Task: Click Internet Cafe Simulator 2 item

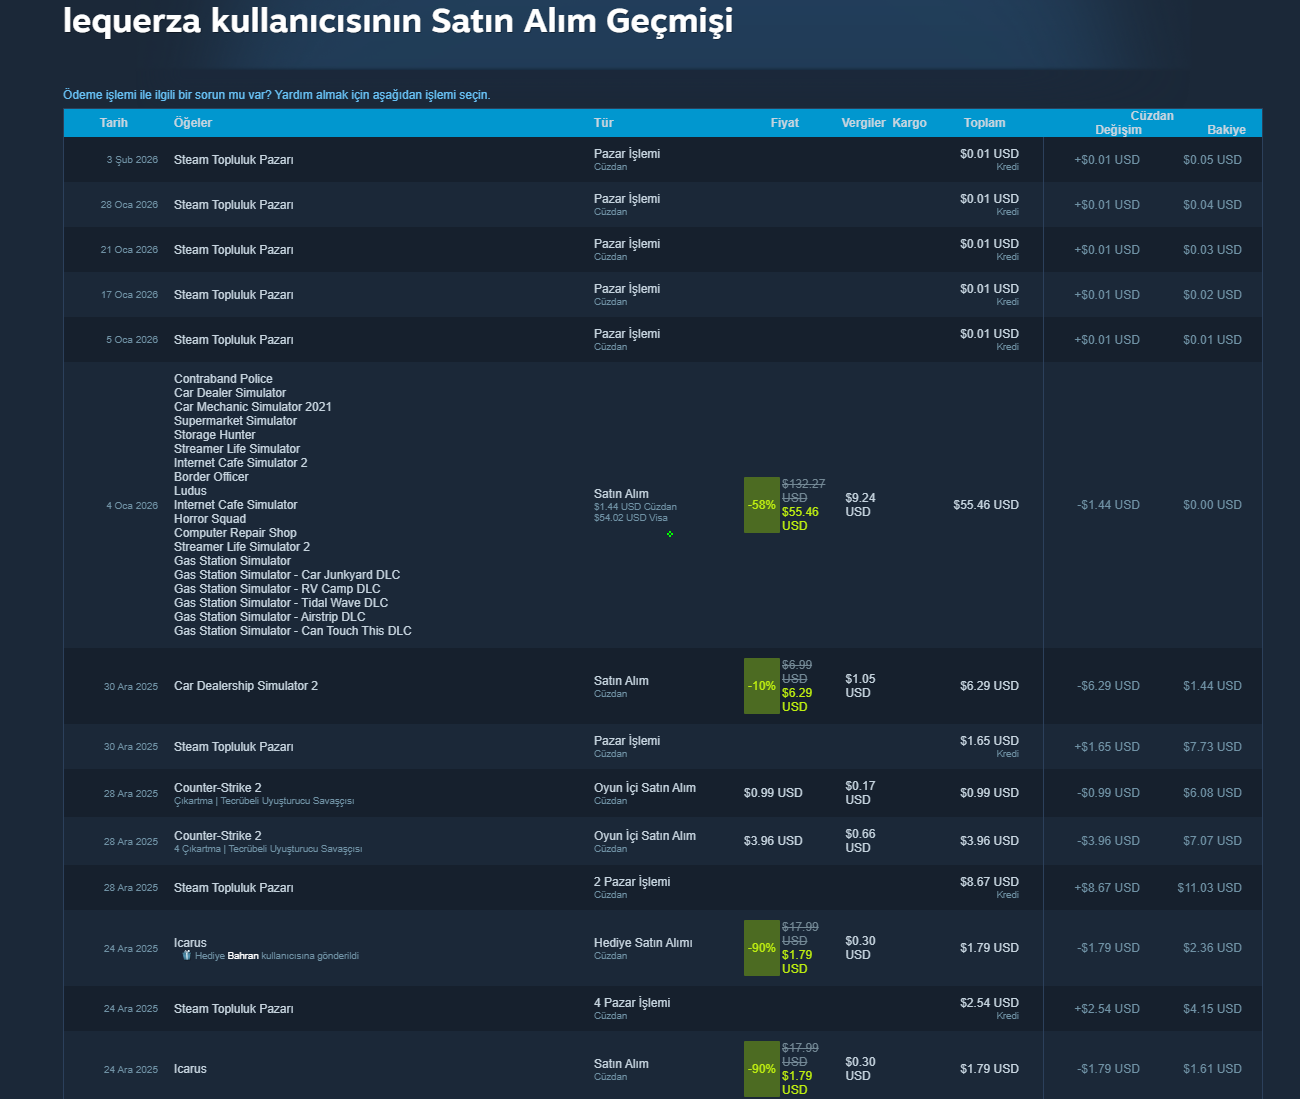Action: pos(241,463)
